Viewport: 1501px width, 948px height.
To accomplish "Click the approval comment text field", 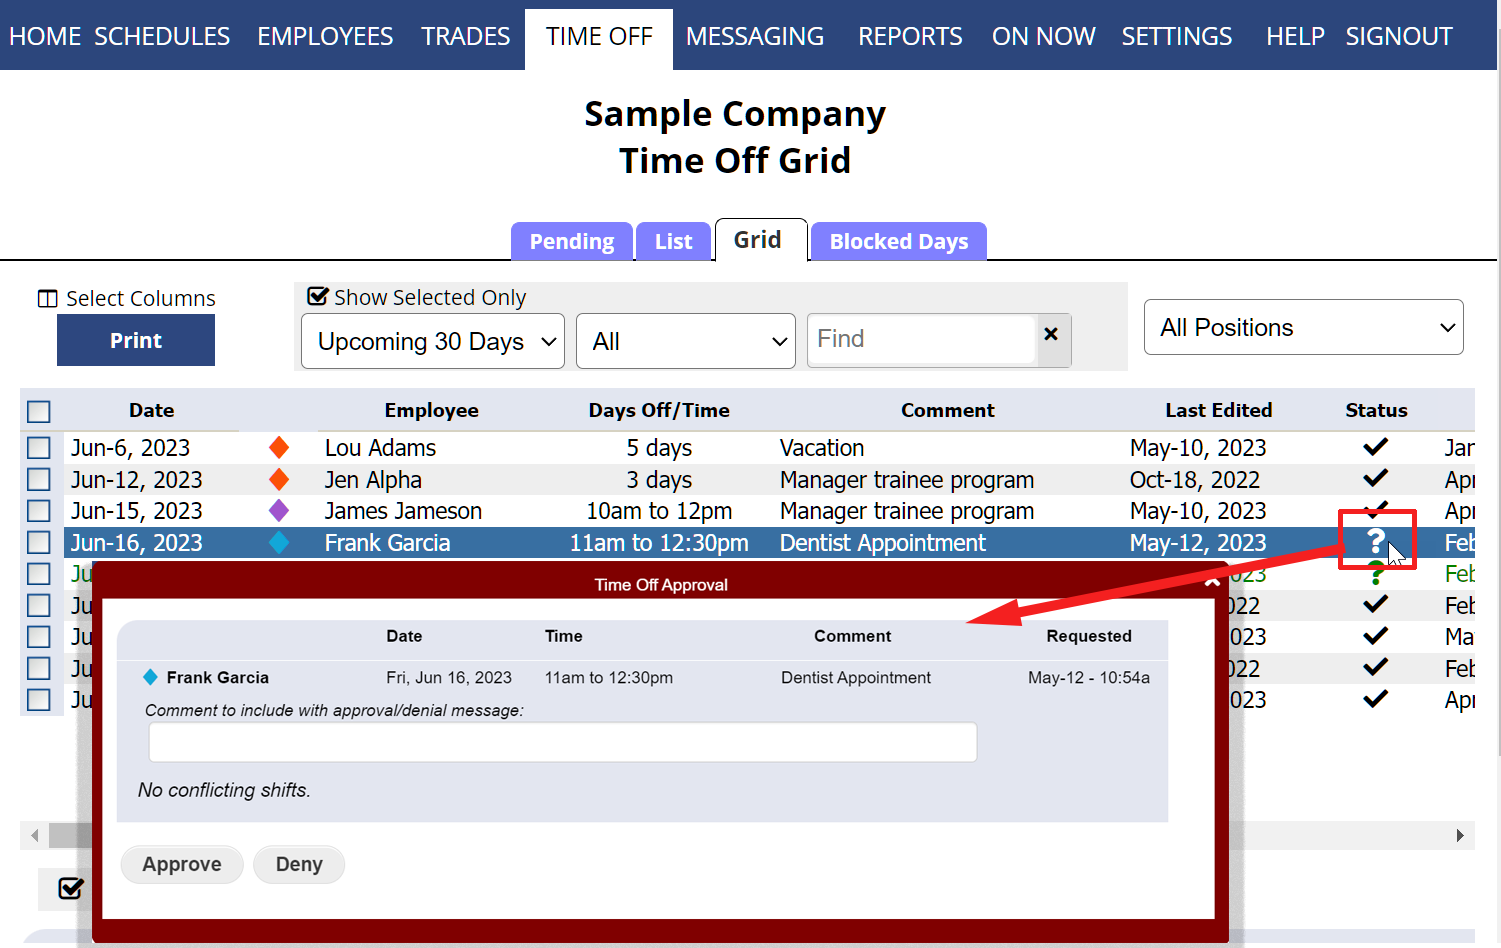I will (x=562, y=742).
